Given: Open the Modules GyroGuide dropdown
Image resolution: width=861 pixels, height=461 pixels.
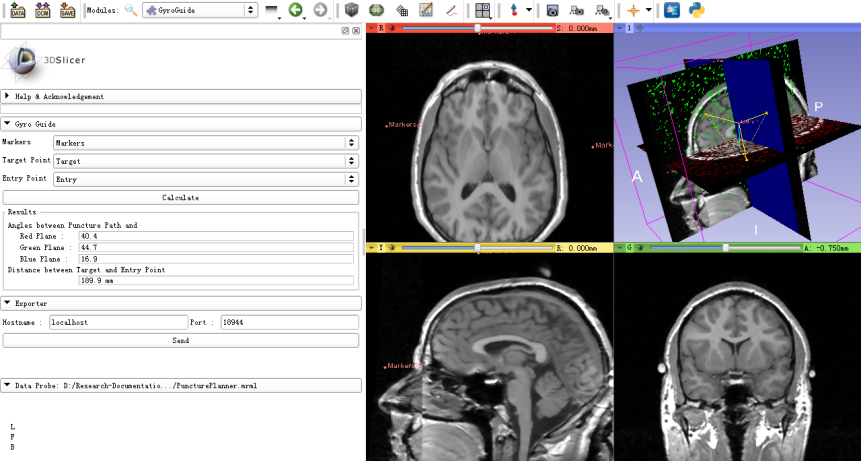Looking at the screenshot, I should pos(199,10).
